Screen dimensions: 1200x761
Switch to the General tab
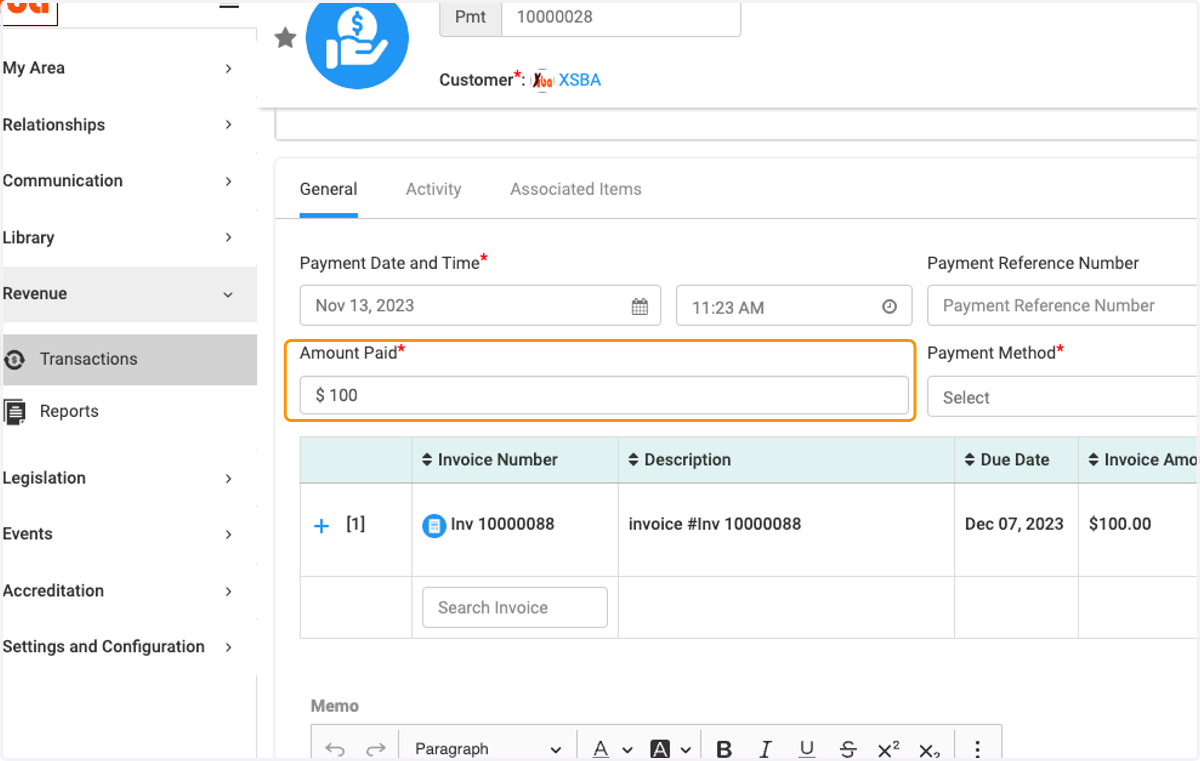tap(328, 189)
